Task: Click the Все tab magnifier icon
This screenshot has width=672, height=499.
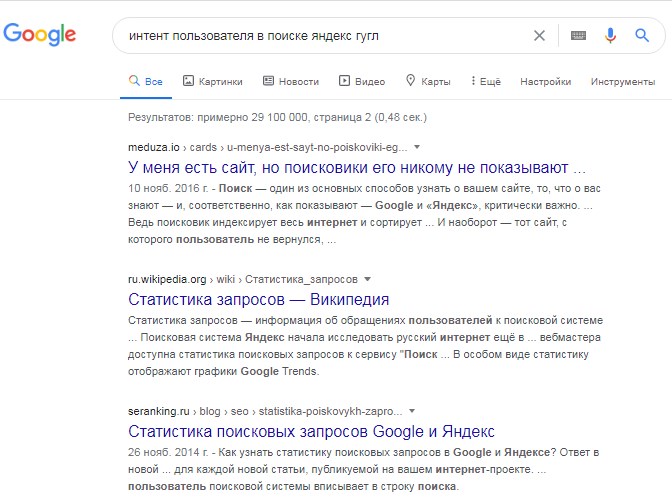Action: coord(134,80)
